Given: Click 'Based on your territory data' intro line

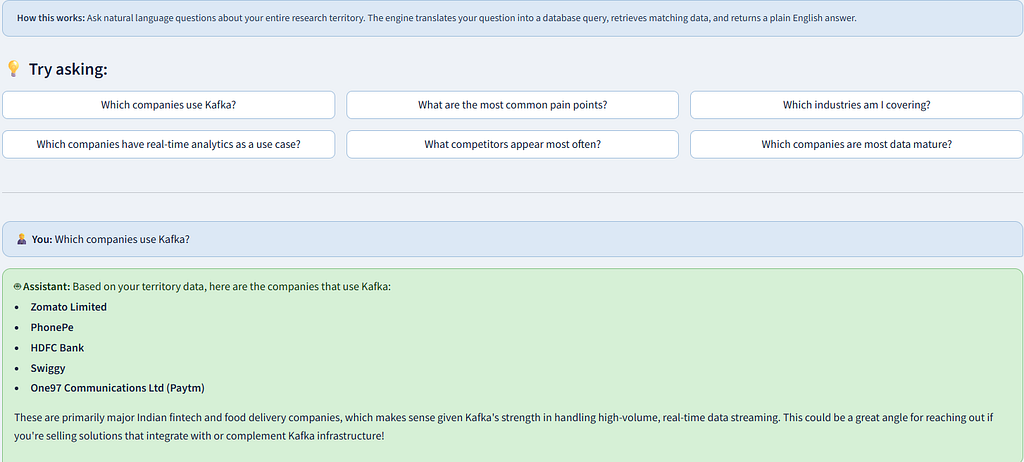Looking at the screenshot, I should tap(231, 287).
